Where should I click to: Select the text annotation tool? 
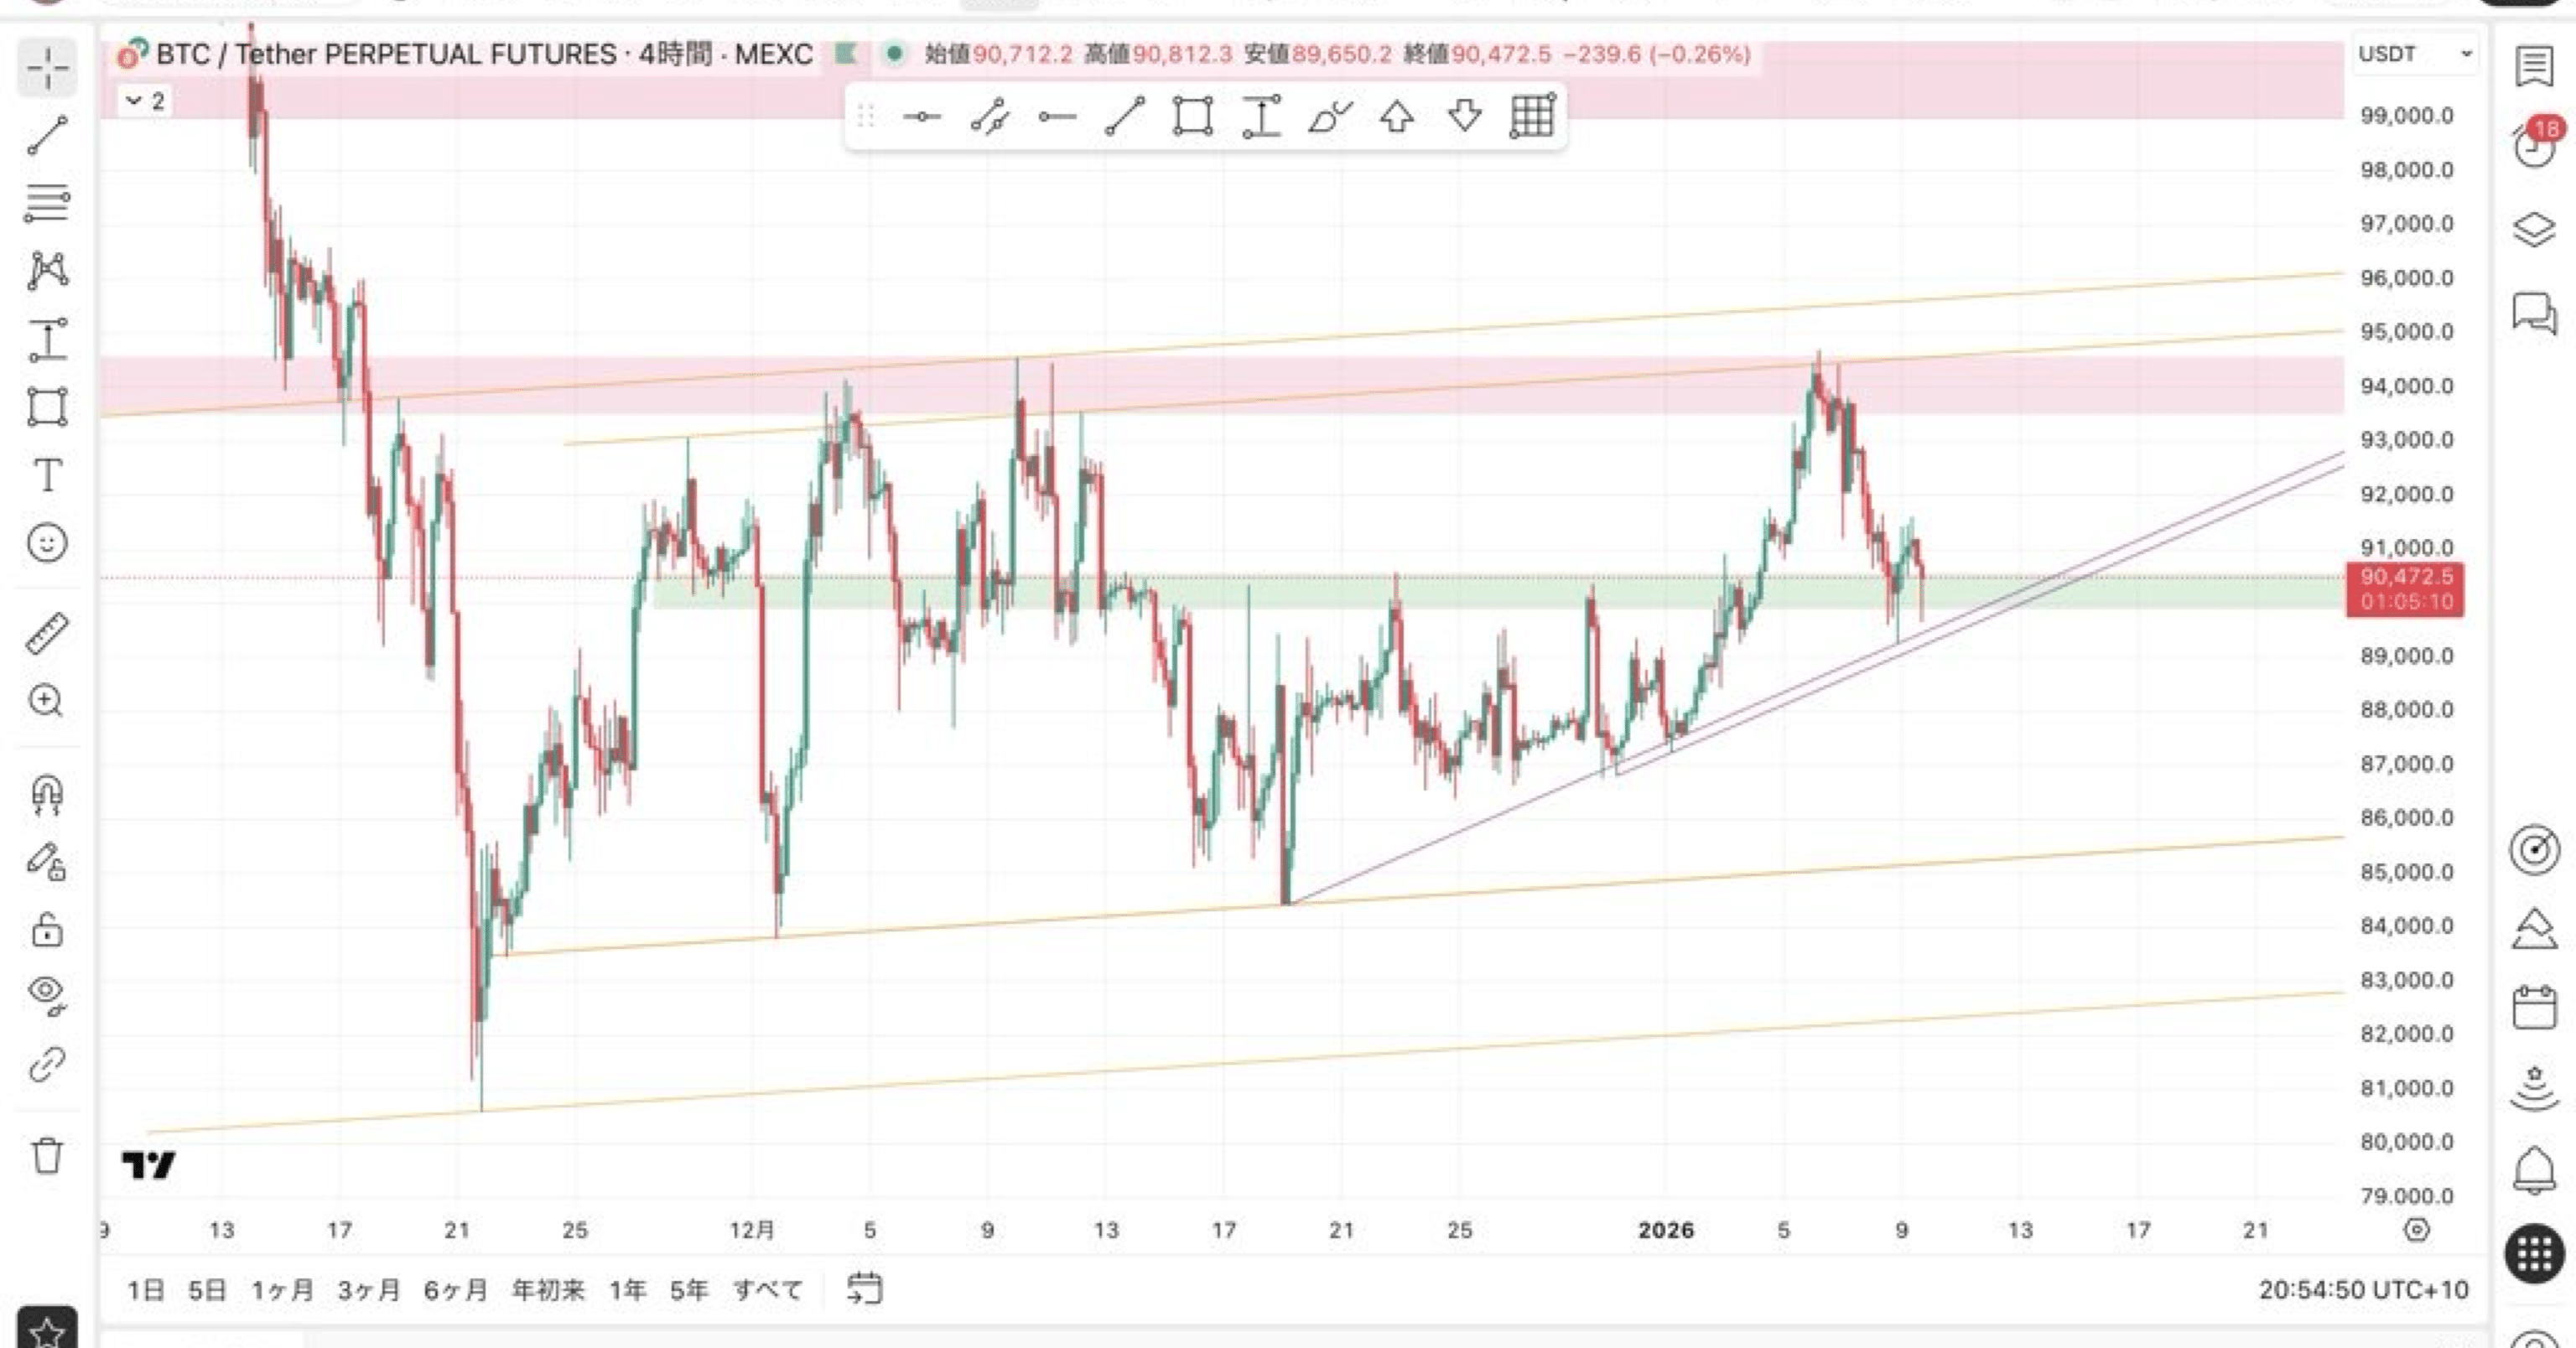[x=47, y=475]
